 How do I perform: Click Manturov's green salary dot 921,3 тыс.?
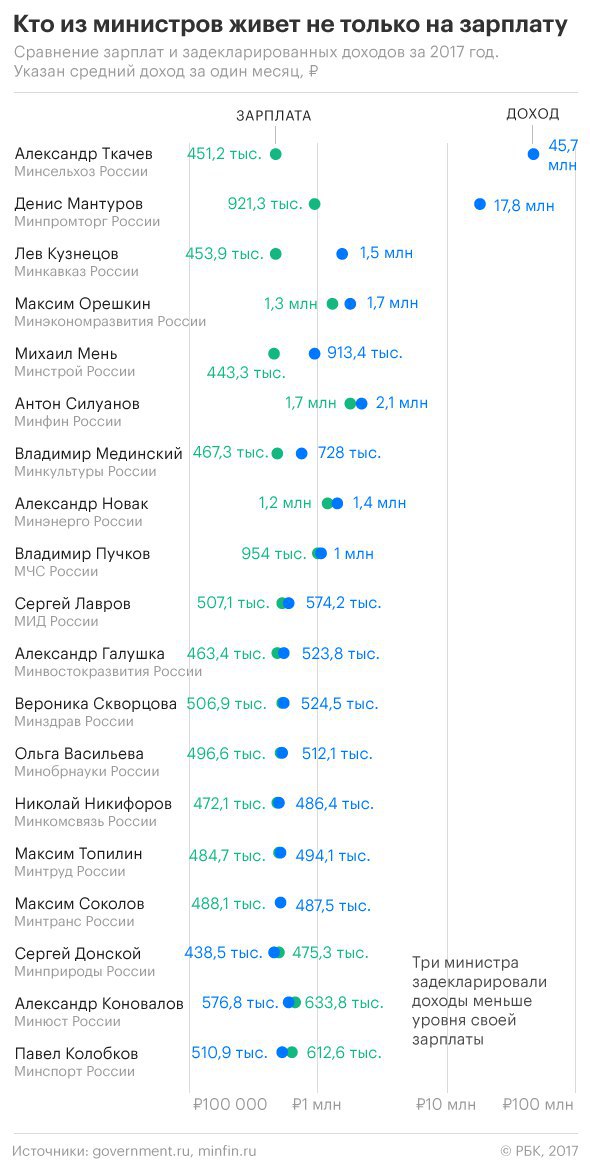(x=314, y=204)
